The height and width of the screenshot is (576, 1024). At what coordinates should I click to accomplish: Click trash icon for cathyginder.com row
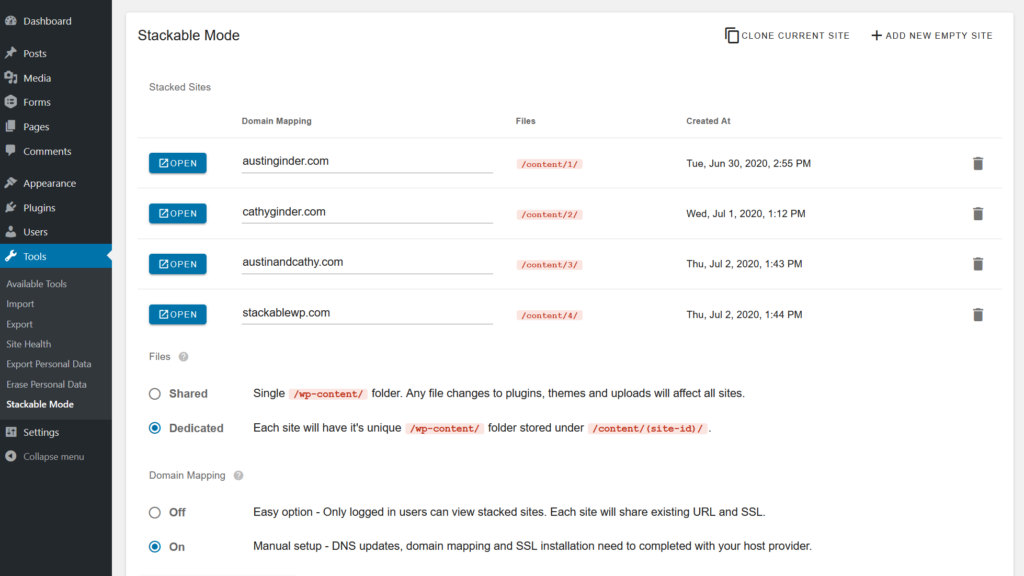point(978,213)
